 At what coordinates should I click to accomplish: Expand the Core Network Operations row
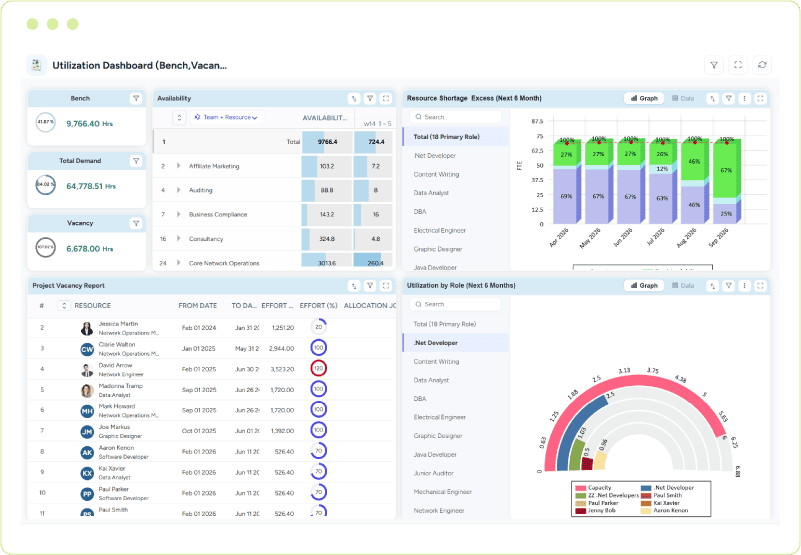178,263
